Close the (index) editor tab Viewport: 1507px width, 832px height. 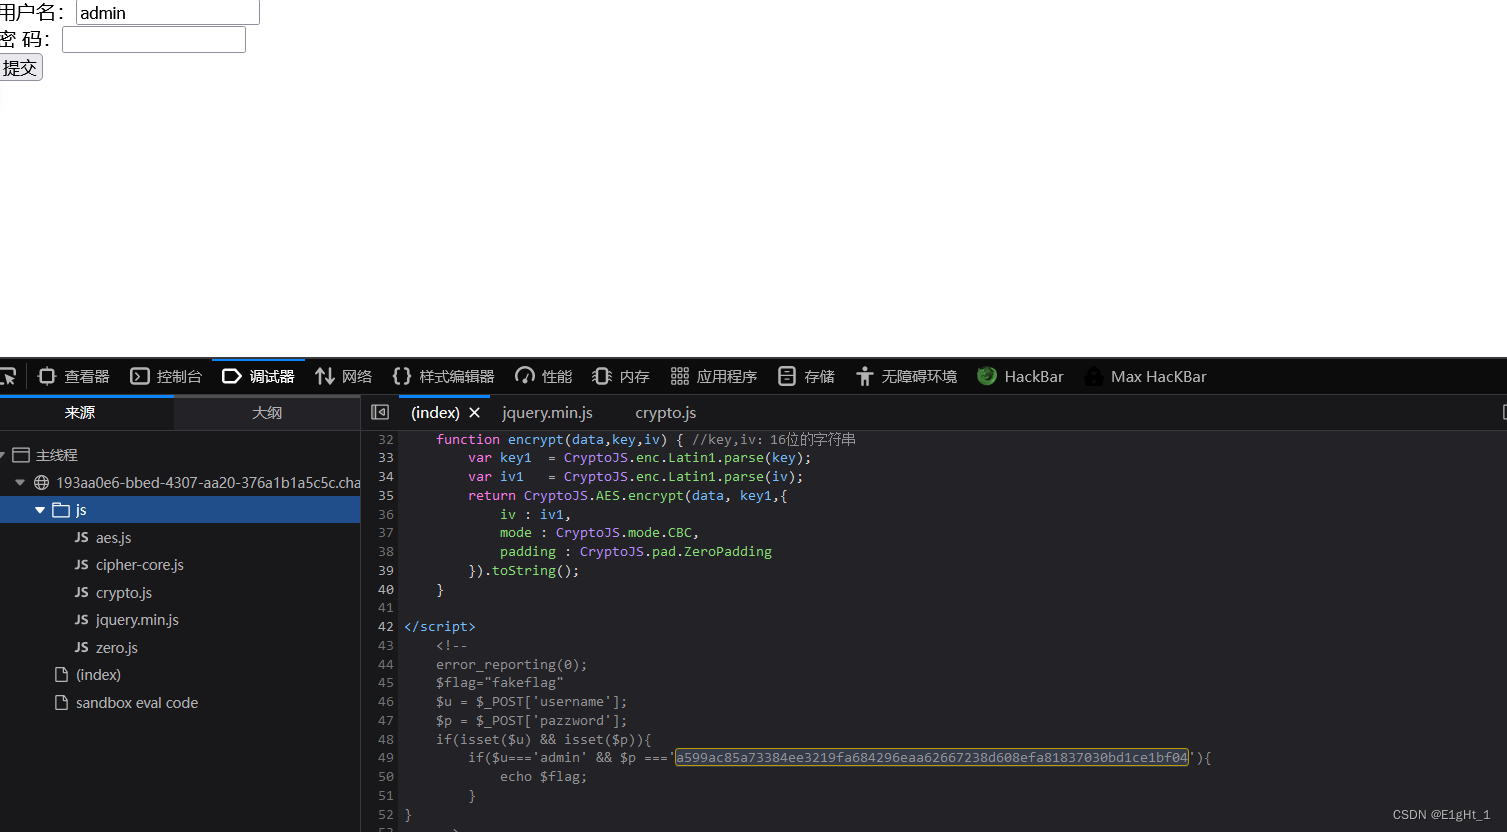tap(474, 412)
